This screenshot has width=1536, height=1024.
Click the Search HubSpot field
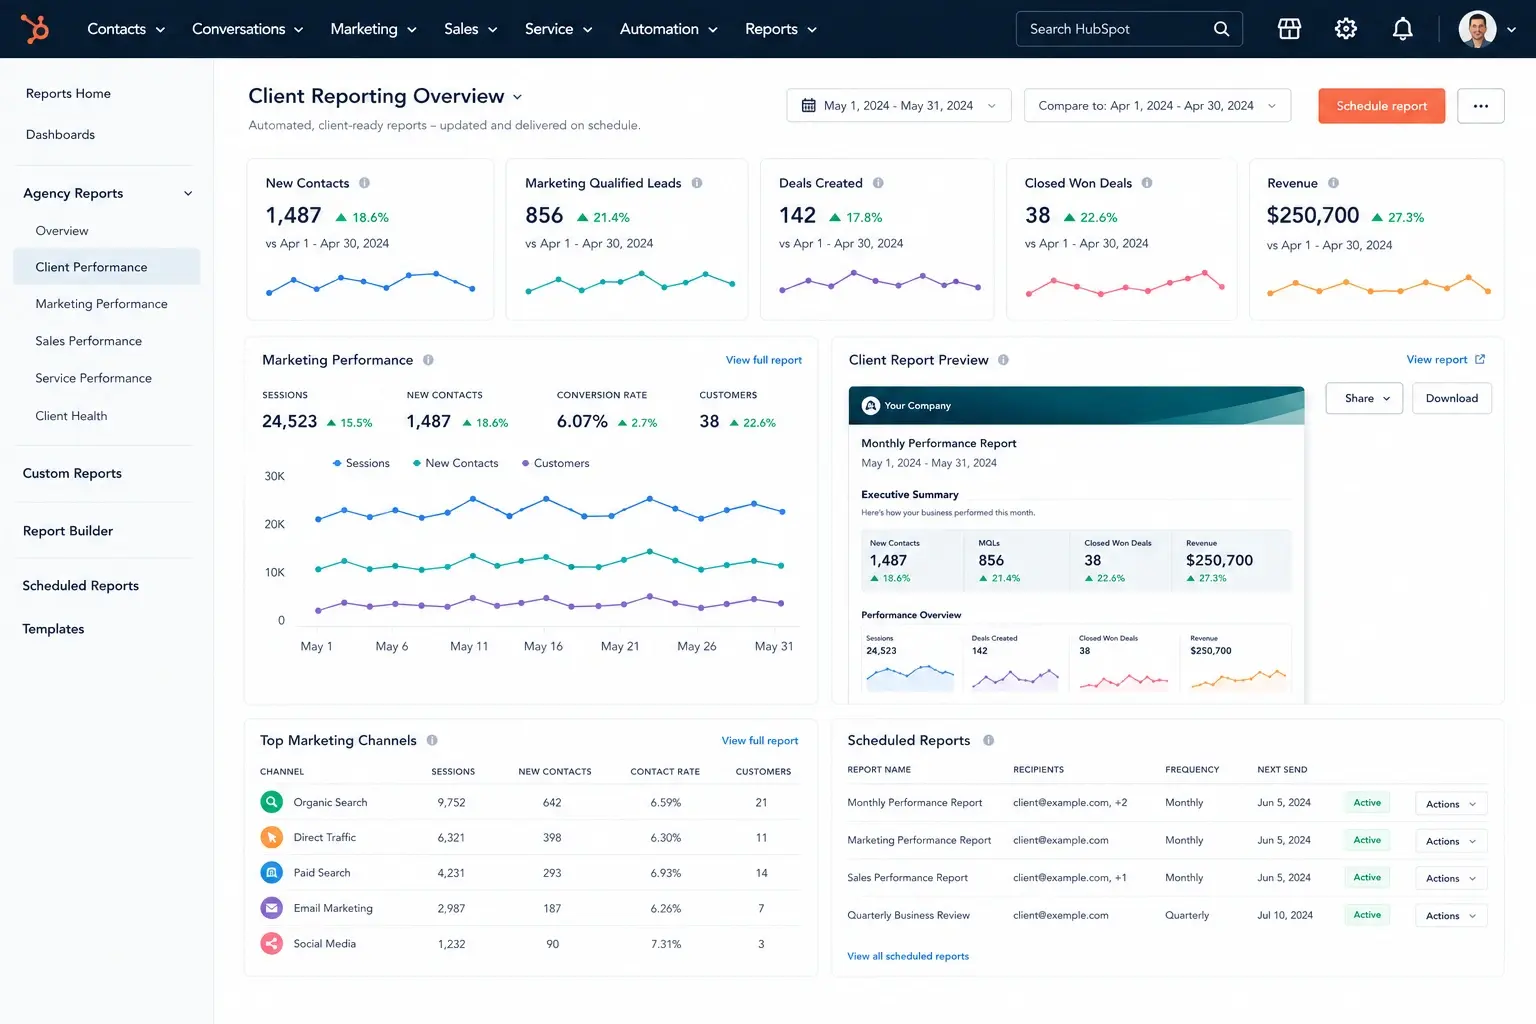1129,29
